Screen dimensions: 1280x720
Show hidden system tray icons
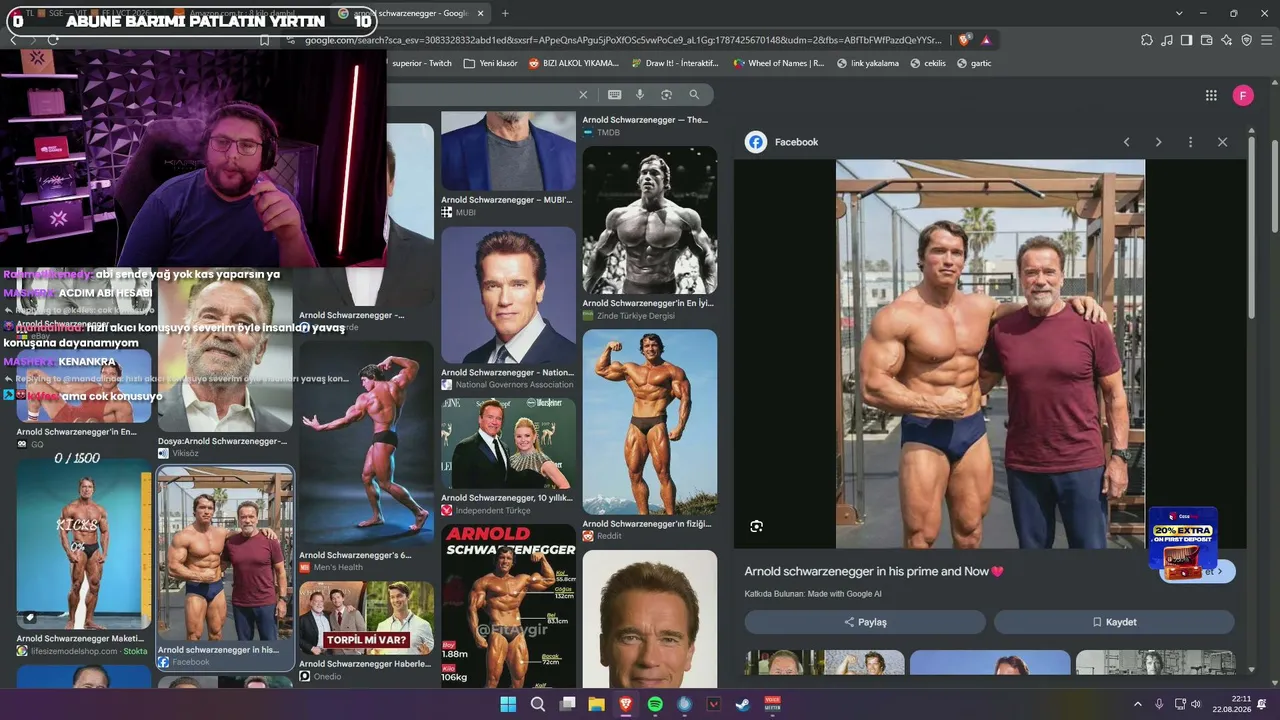(x=1137, y=704)
